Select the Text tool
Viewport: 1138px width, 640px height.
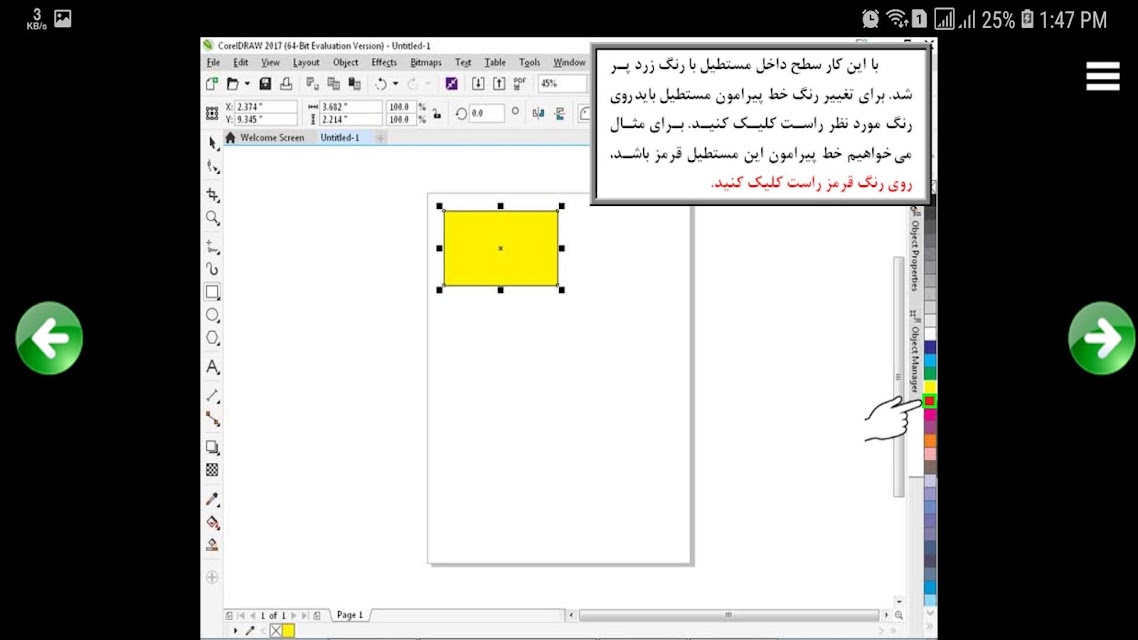212,367
